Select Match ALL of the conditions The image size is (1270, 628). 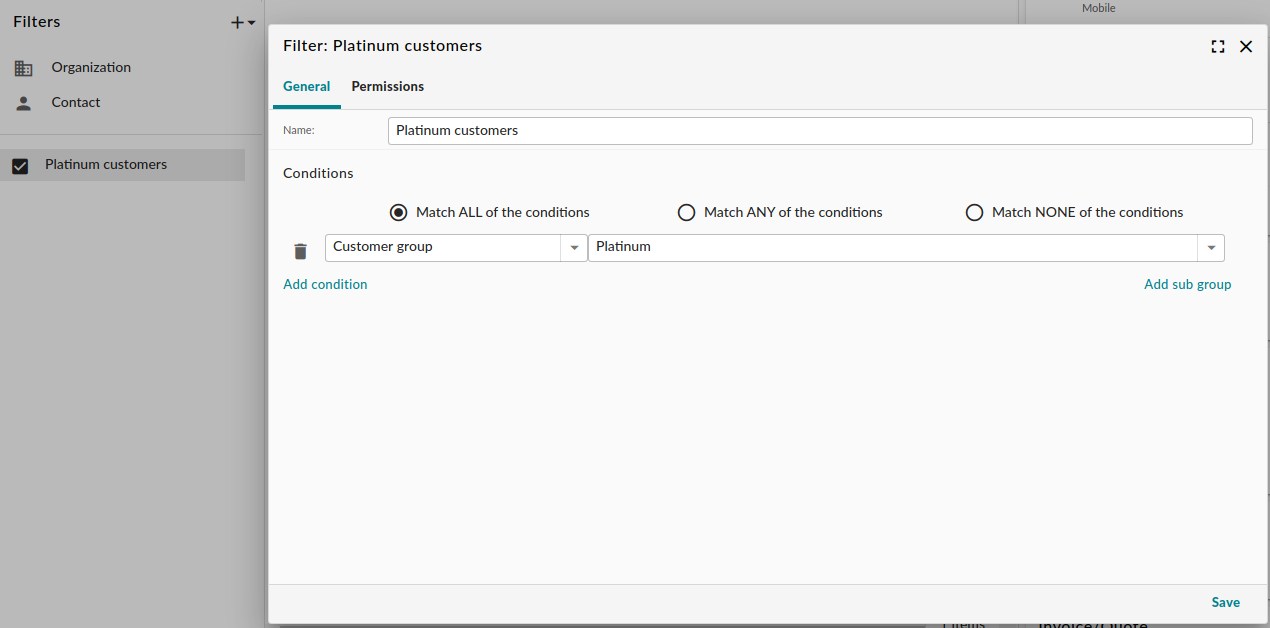[x=399, y=212]
